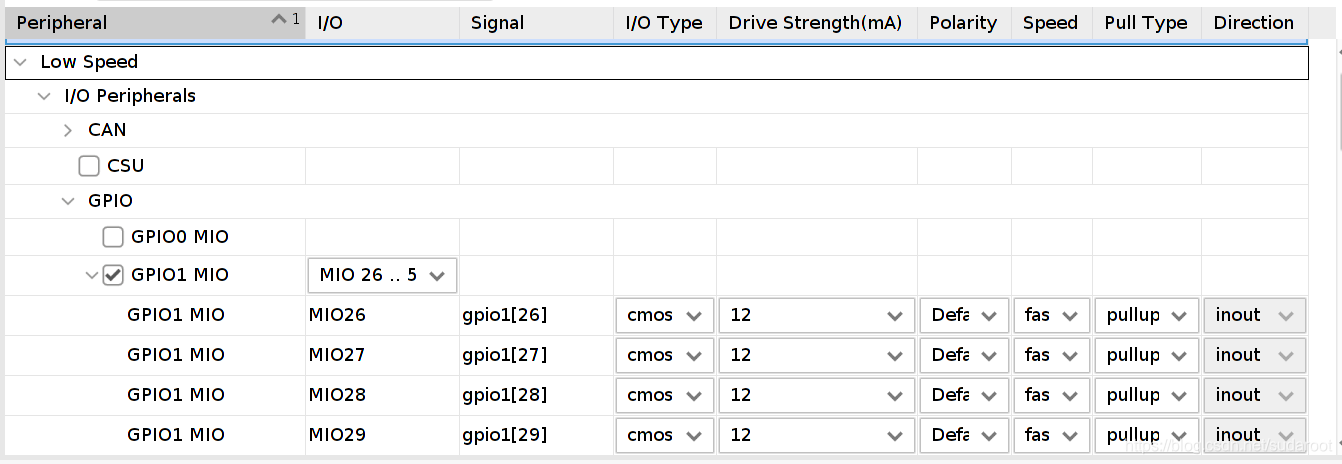The height and width of the screenshot is (464, 1342).
Task: Click the Drive Strength(mA) column header
Action: 815,23
